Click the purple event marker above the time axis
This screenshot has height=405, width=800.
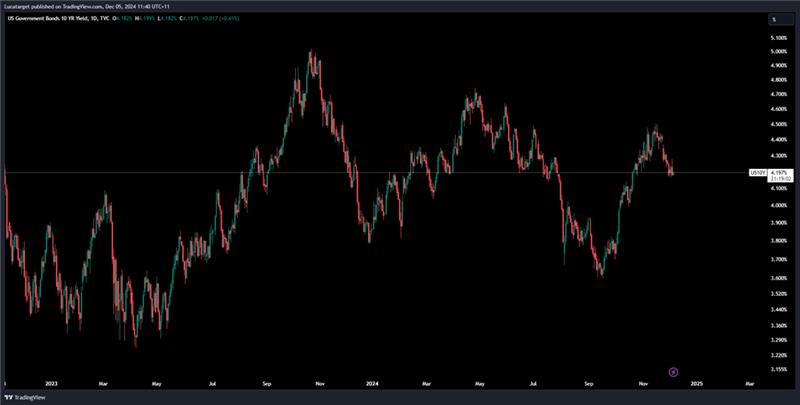[x=673, y=372]
